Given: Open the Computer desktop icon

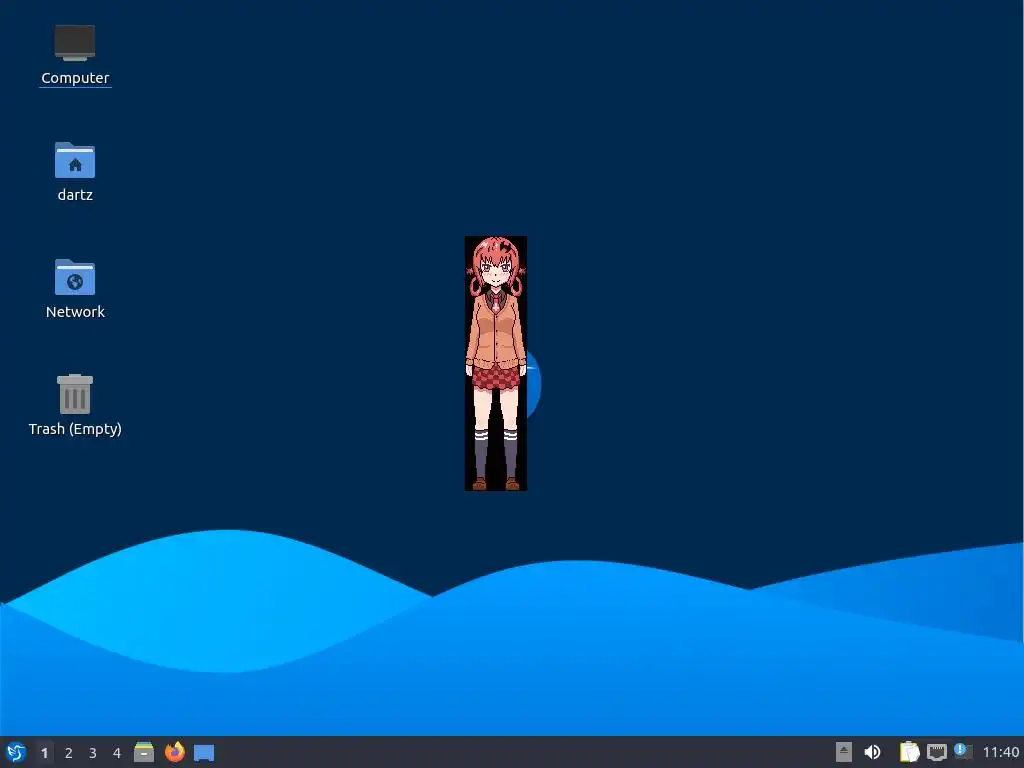Looking at the screenshot, I should pos(74,43).
